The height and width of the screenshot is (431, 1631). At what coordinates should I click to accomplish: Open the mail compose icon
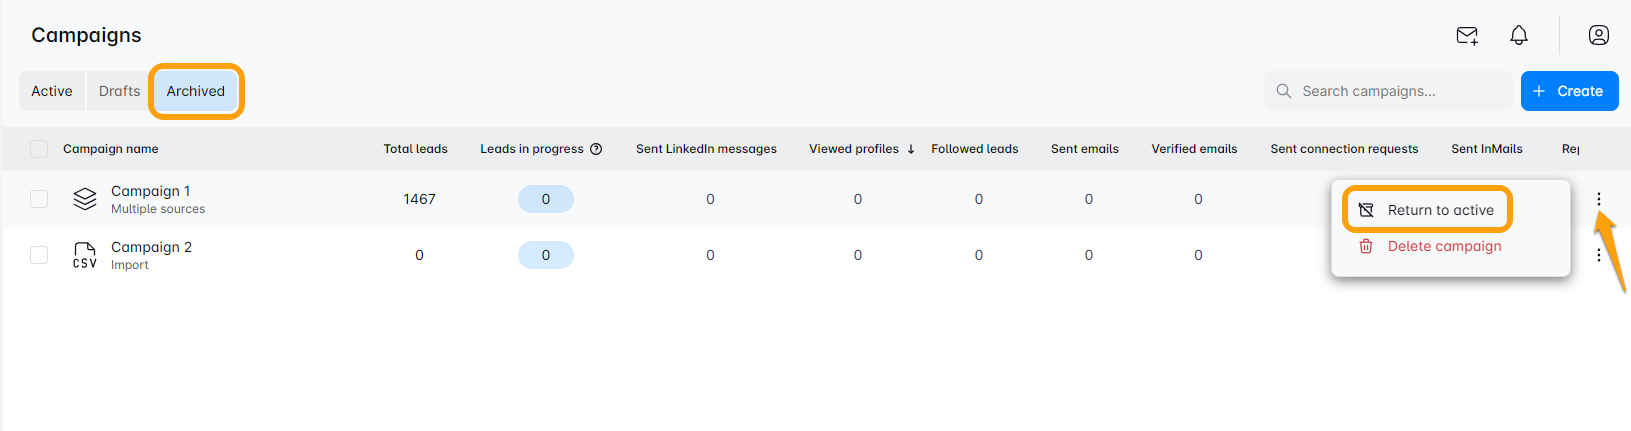1467,36
